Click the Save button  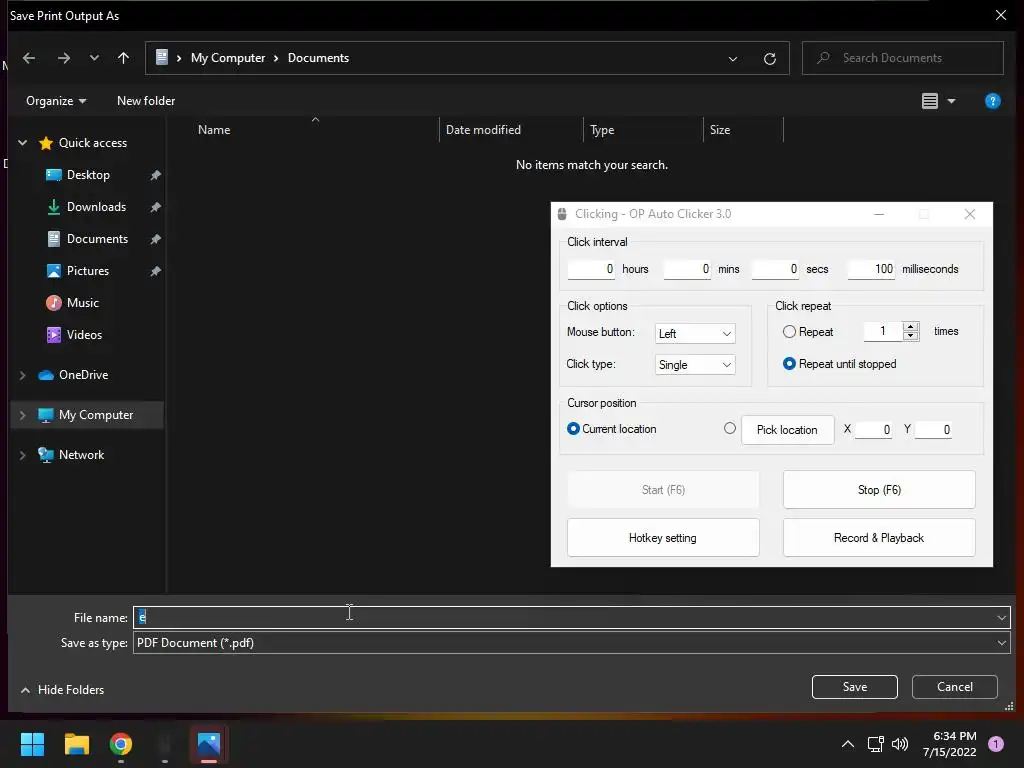coord(854,687)
